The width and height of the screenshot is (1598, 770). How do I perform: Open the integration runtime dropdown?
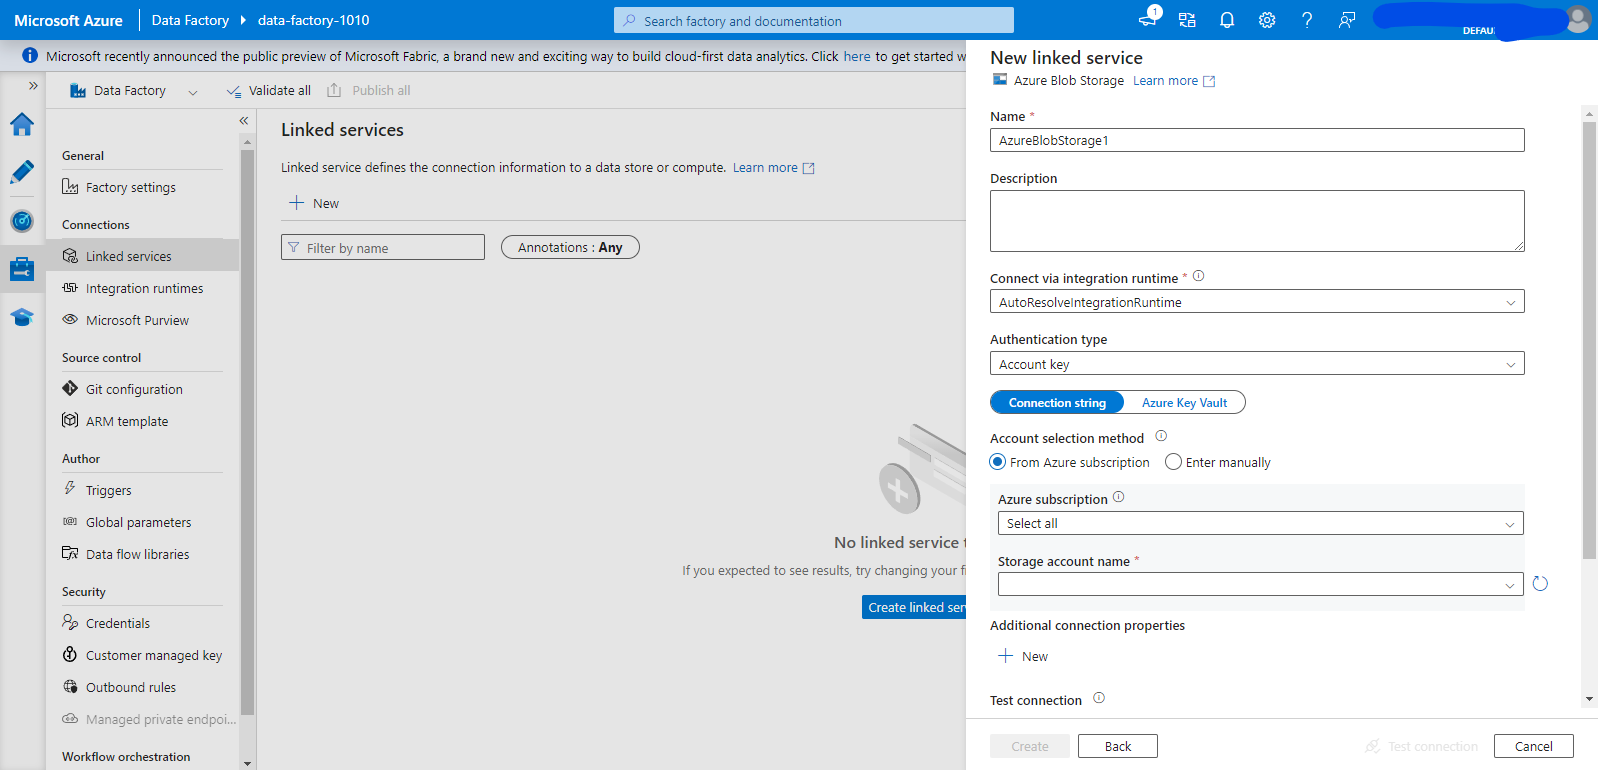coord(1257,302)
